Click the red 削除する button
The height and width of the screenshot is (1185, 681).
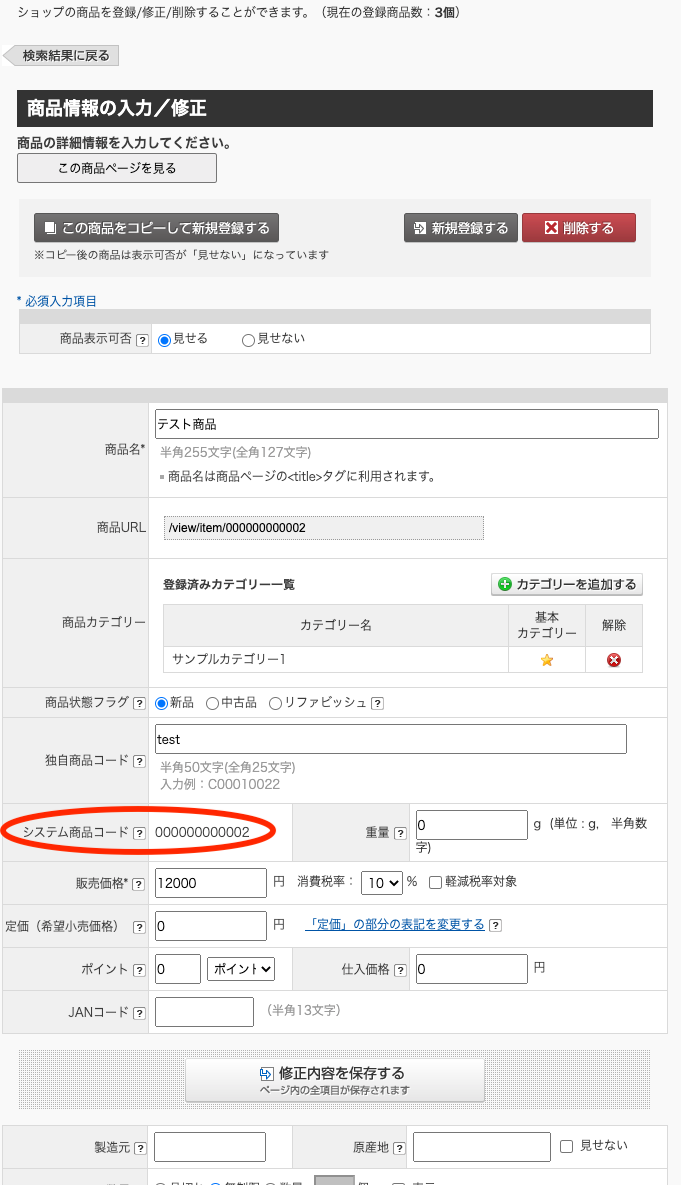[579, 227]
